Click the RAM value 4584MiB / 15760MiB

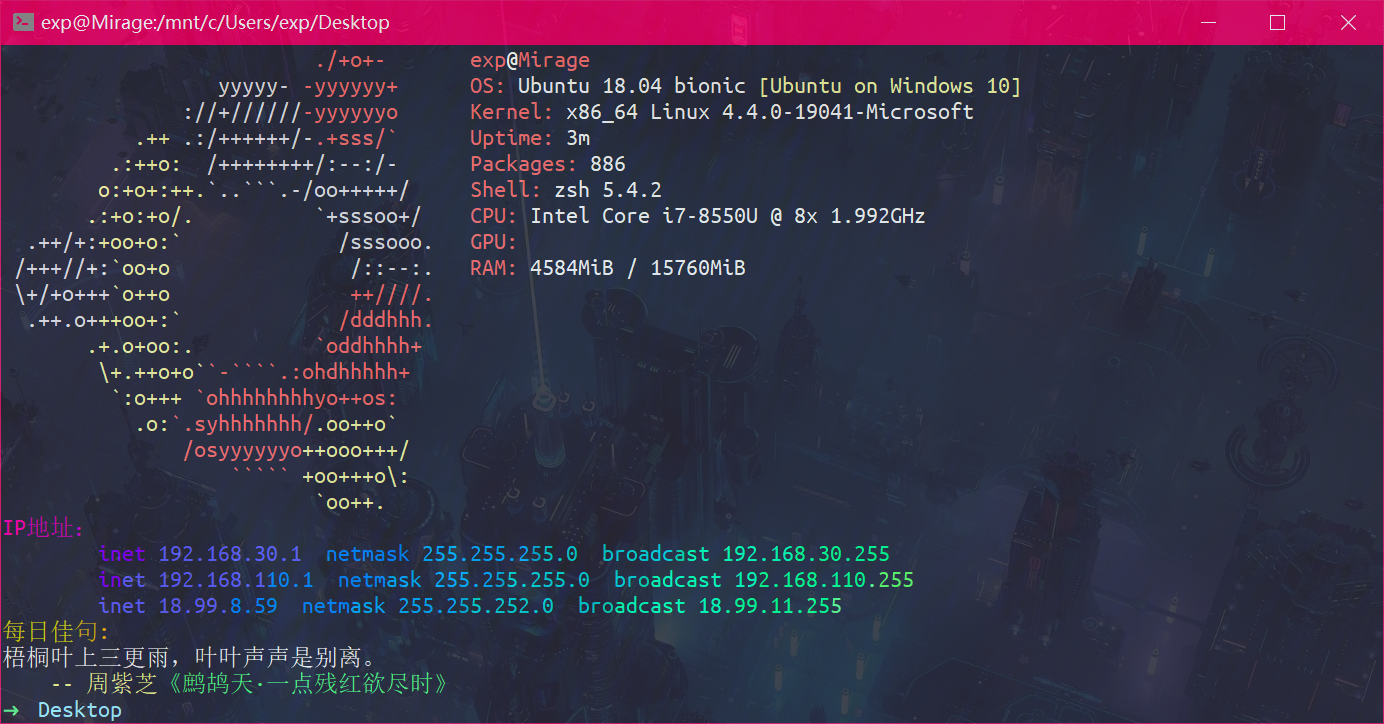click(638, 268)
